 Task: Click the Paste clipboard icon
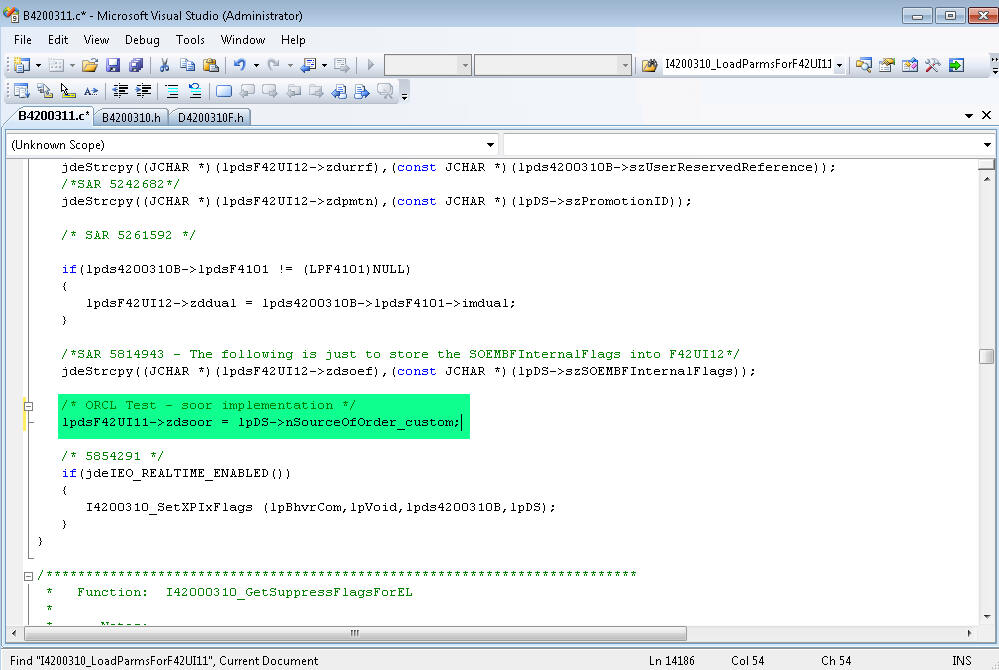click(210, 65)
